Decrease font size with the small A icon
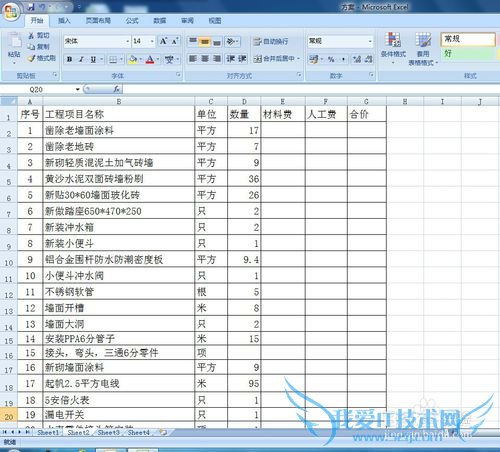 (175, 41)
